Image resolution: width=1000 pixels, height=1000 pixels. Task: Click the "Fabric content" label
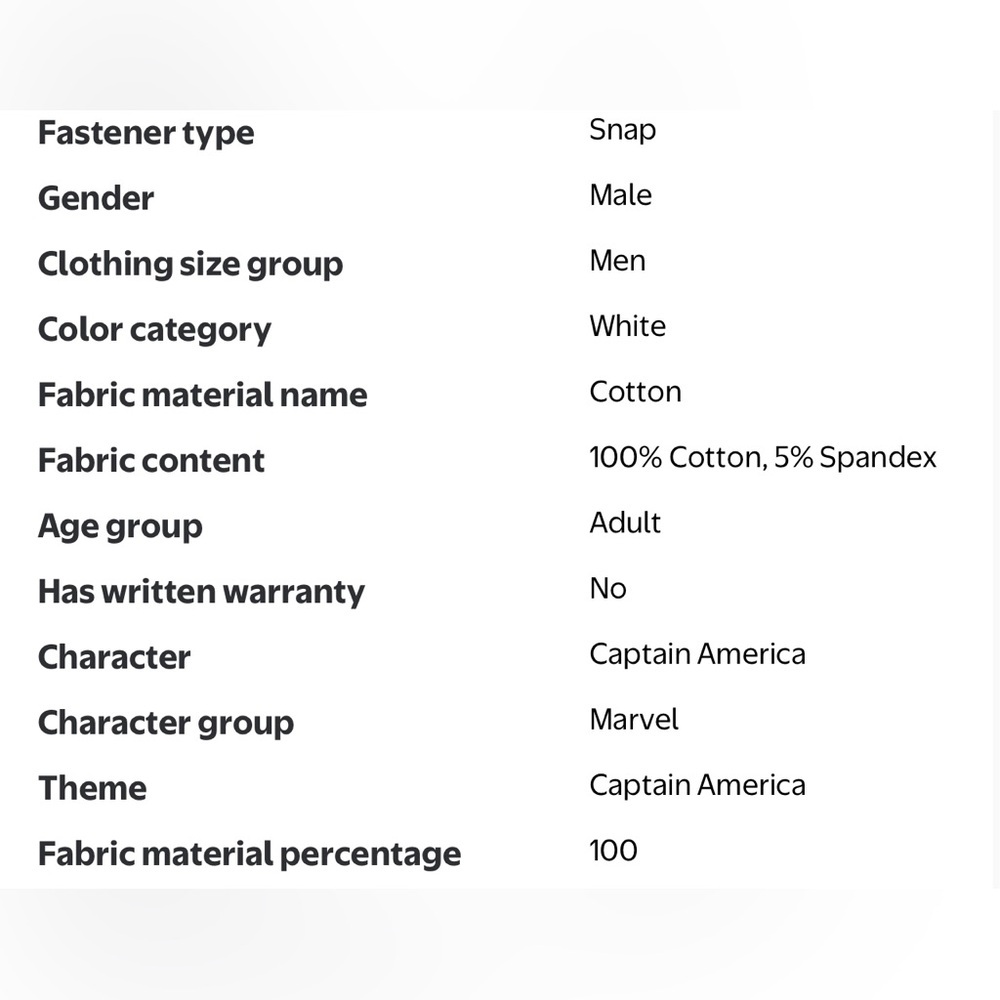tap(151, 461)
